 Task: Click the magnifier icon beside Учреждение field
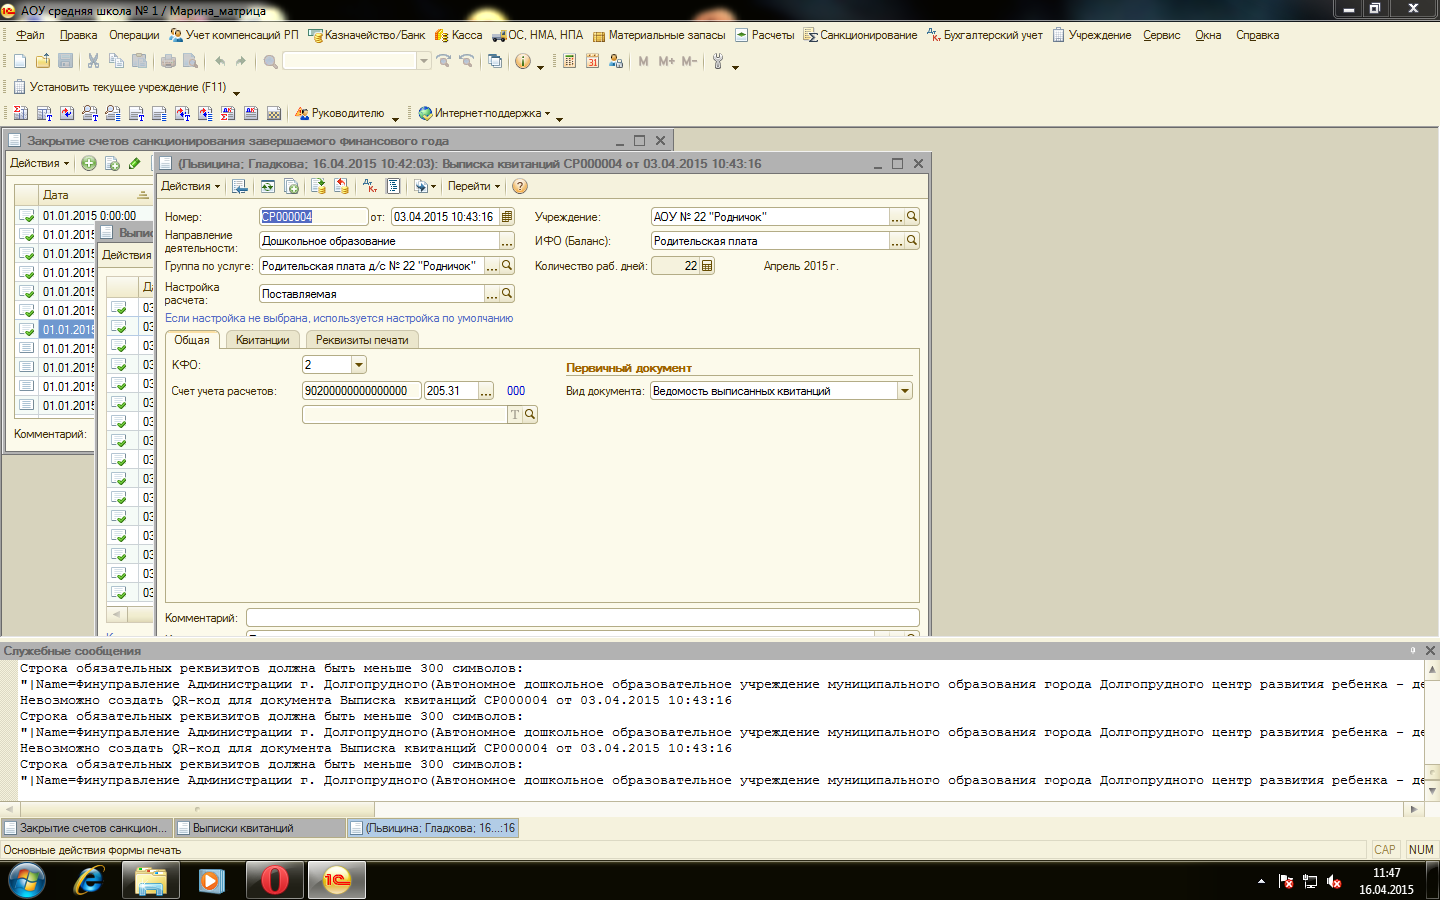click(x=912, y=217)
